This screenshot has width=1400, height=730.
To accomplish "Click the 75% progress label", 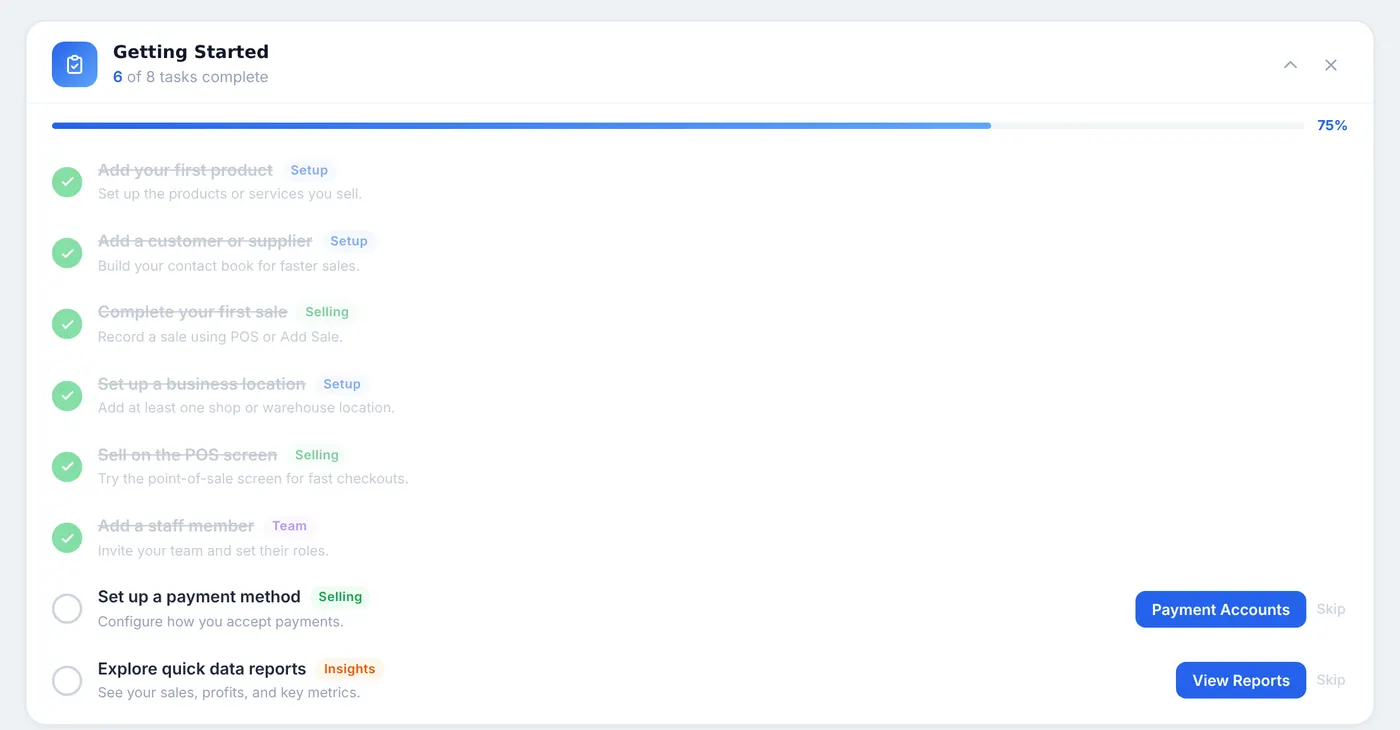I will (x=1332, y=126).
